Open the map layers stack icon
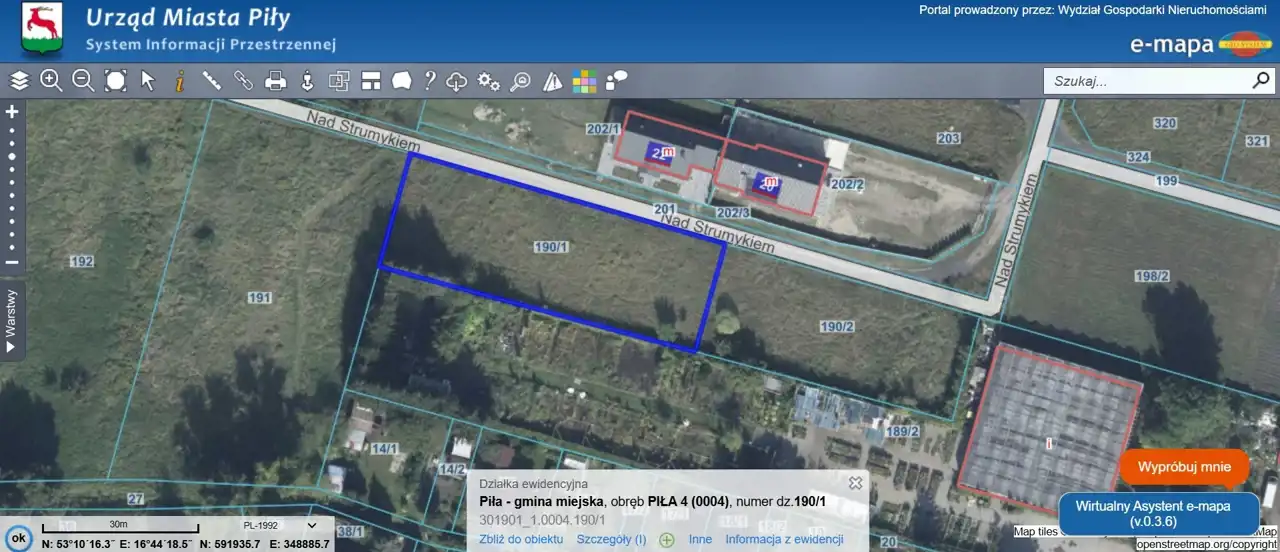This screenshot has height=552, width=1280. pyautogui.click(x=19, y=81)
